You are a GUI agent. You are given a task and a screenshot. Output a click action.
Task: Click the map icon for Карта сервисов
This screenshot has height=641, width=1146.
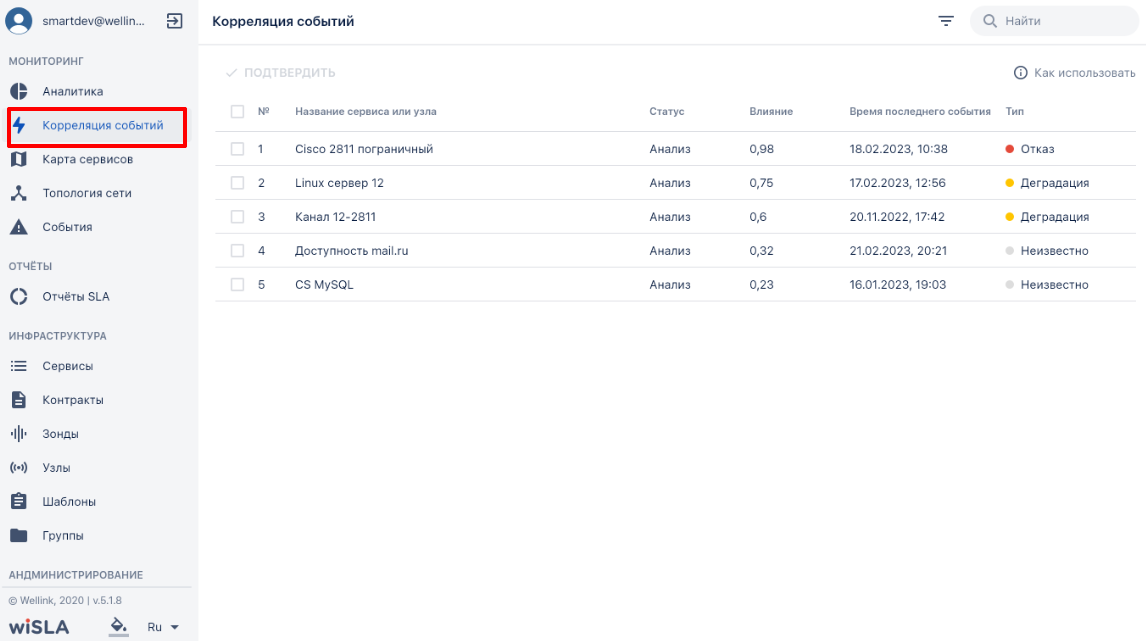coord(19,159)
